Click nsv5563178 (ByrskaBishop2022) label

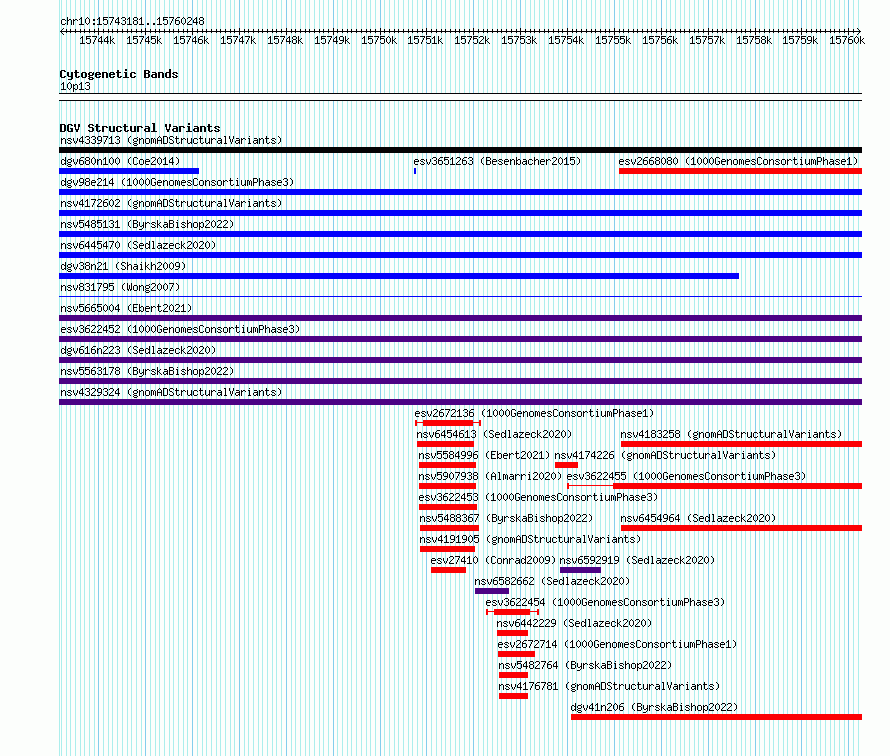(x=147, y=371)
